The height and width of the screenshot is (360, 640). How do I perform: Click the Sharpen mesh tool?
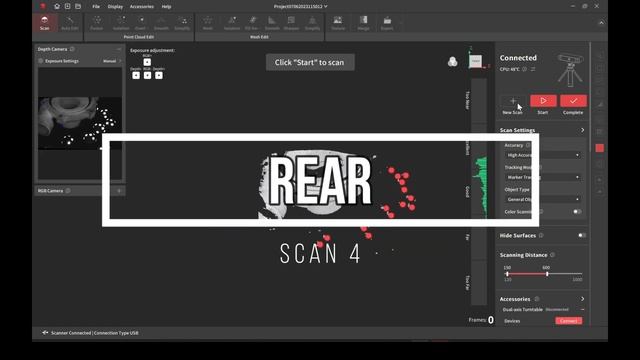click(x=291, y=23)
